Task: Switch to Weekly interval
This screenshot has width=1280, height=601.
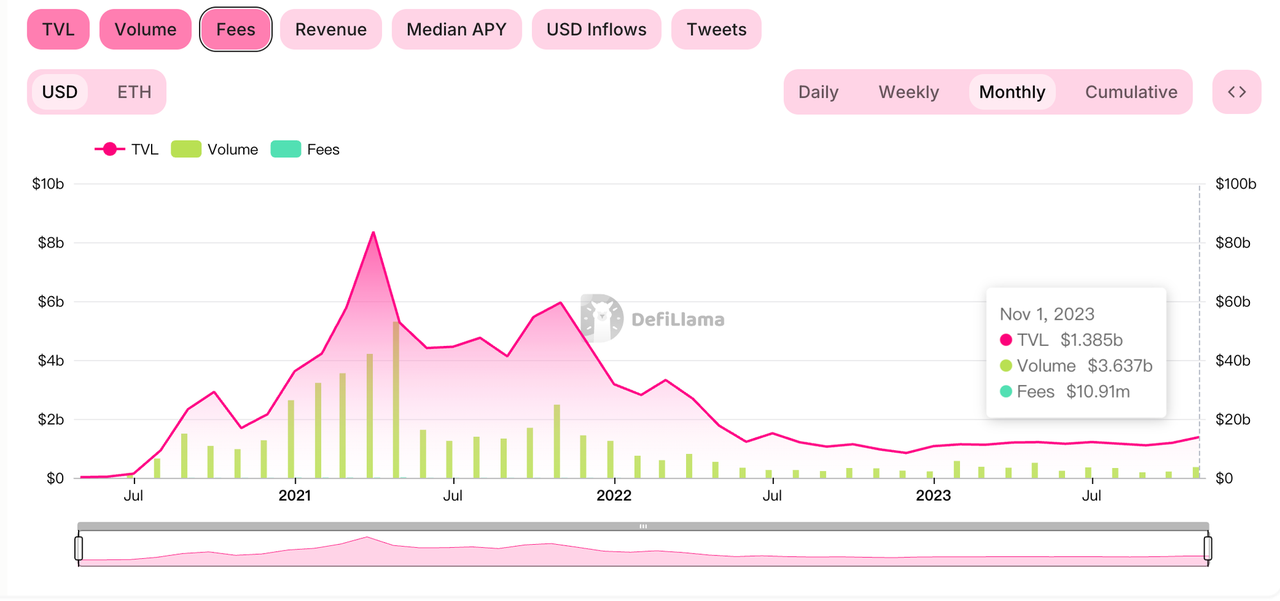Action: (908, 92)
